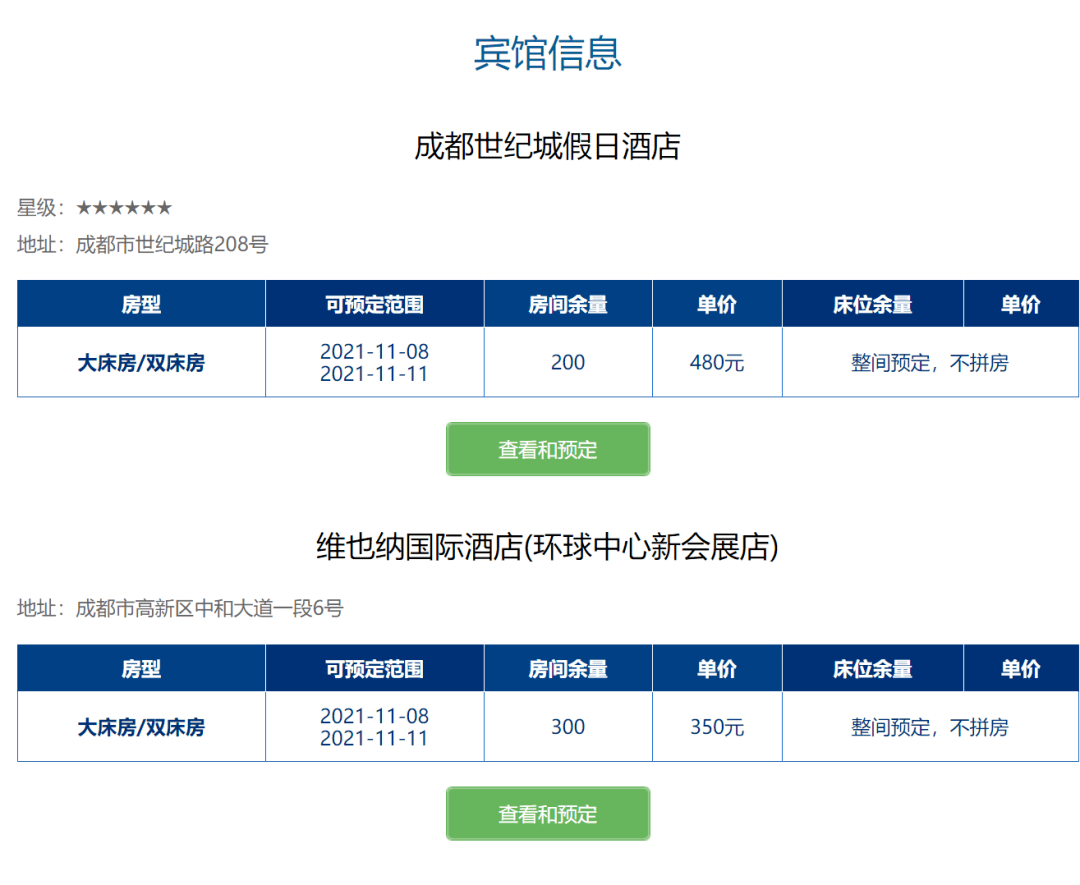
Task: Select the 成都世纪城假日酒店 hotel title
Action: point(548,146)
